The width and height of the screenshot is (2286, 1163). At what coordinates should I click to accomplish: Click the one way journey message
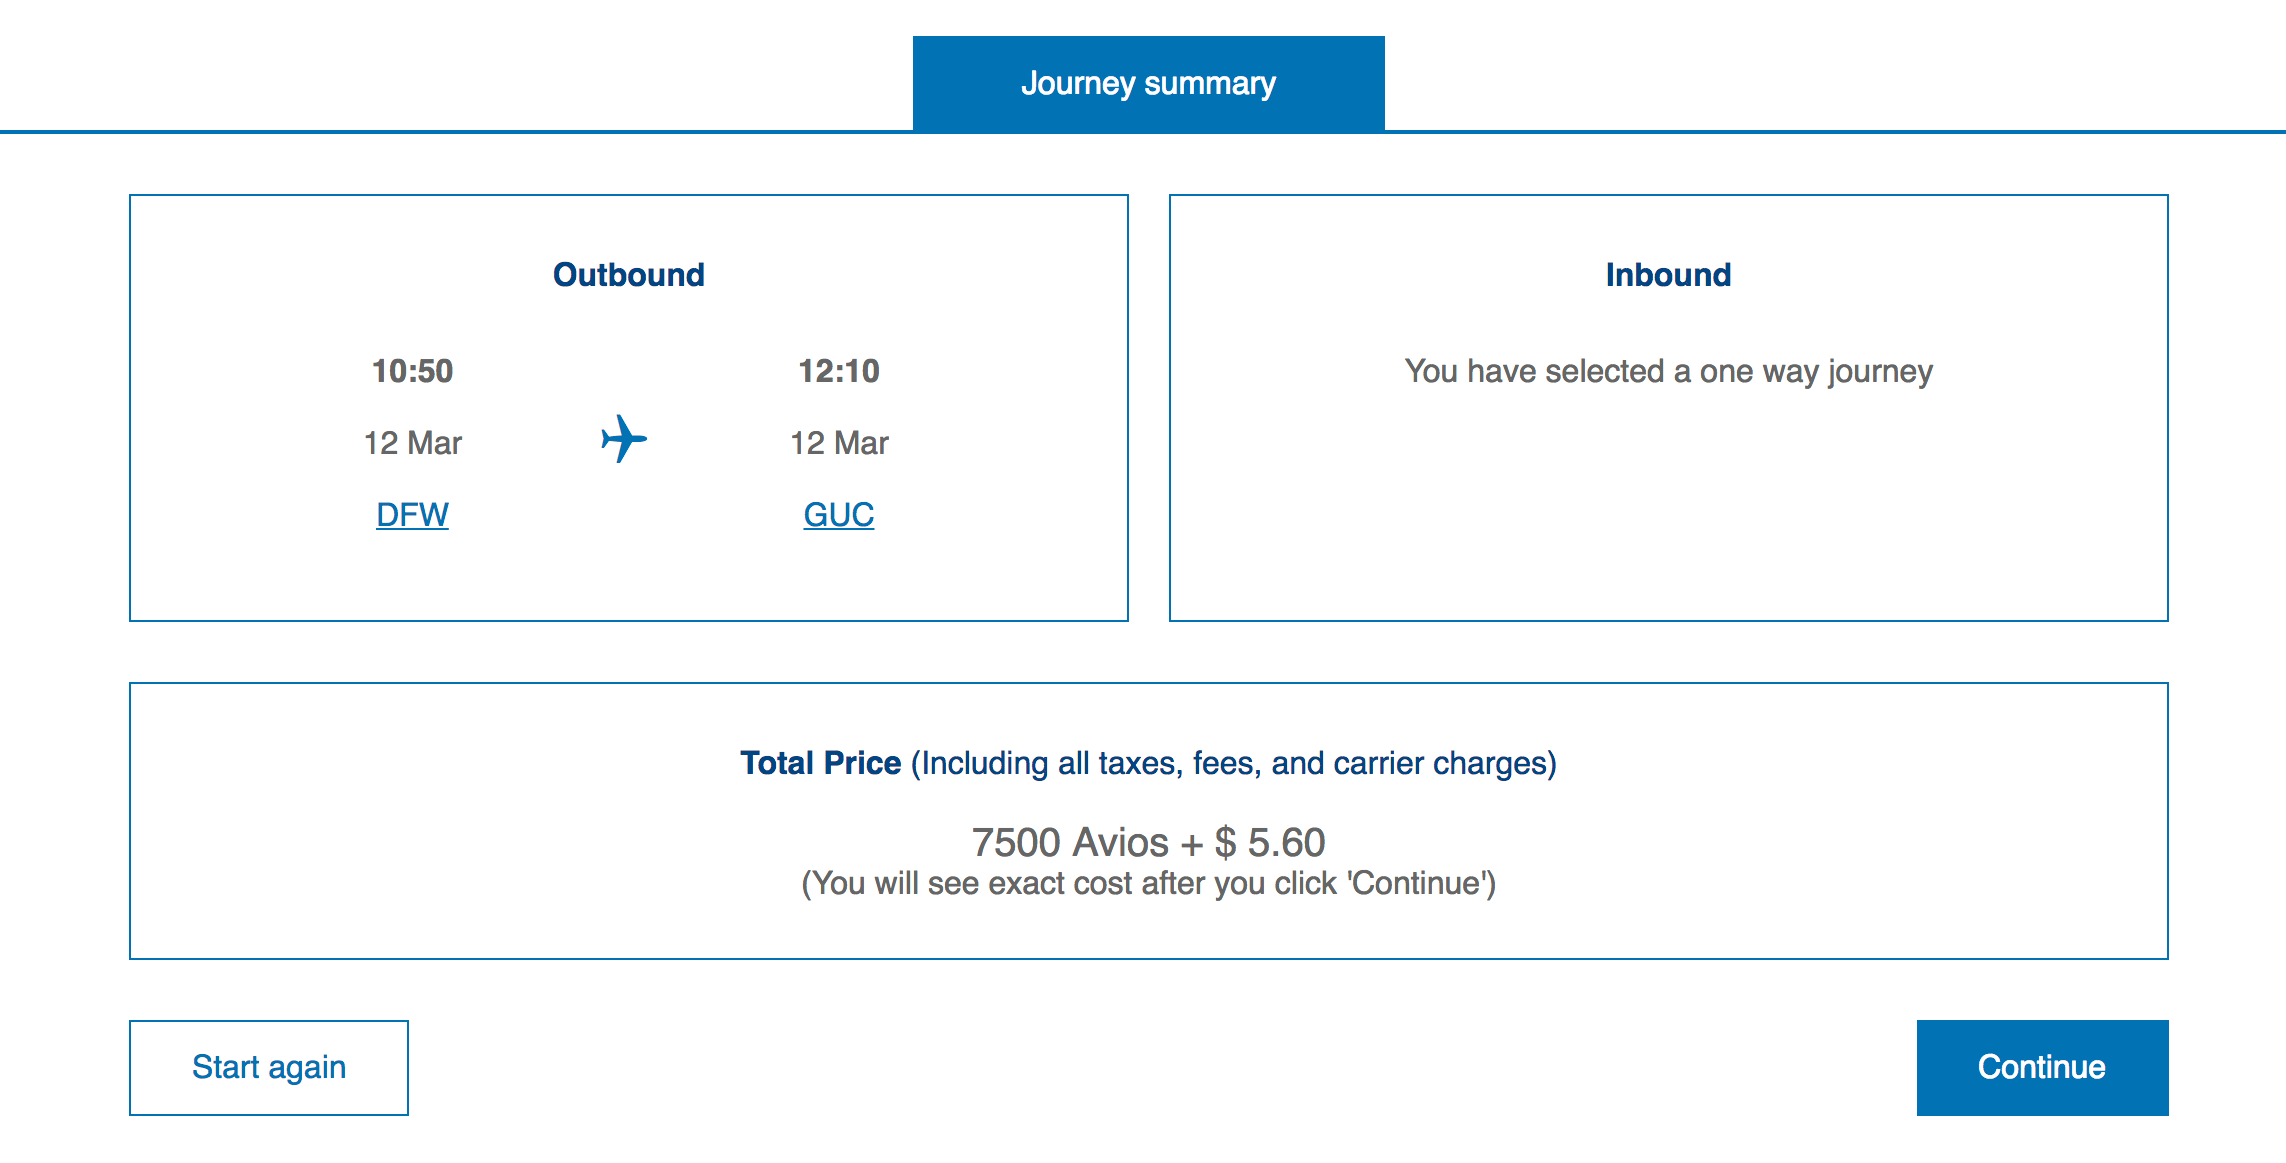[x=1668, y=371]
